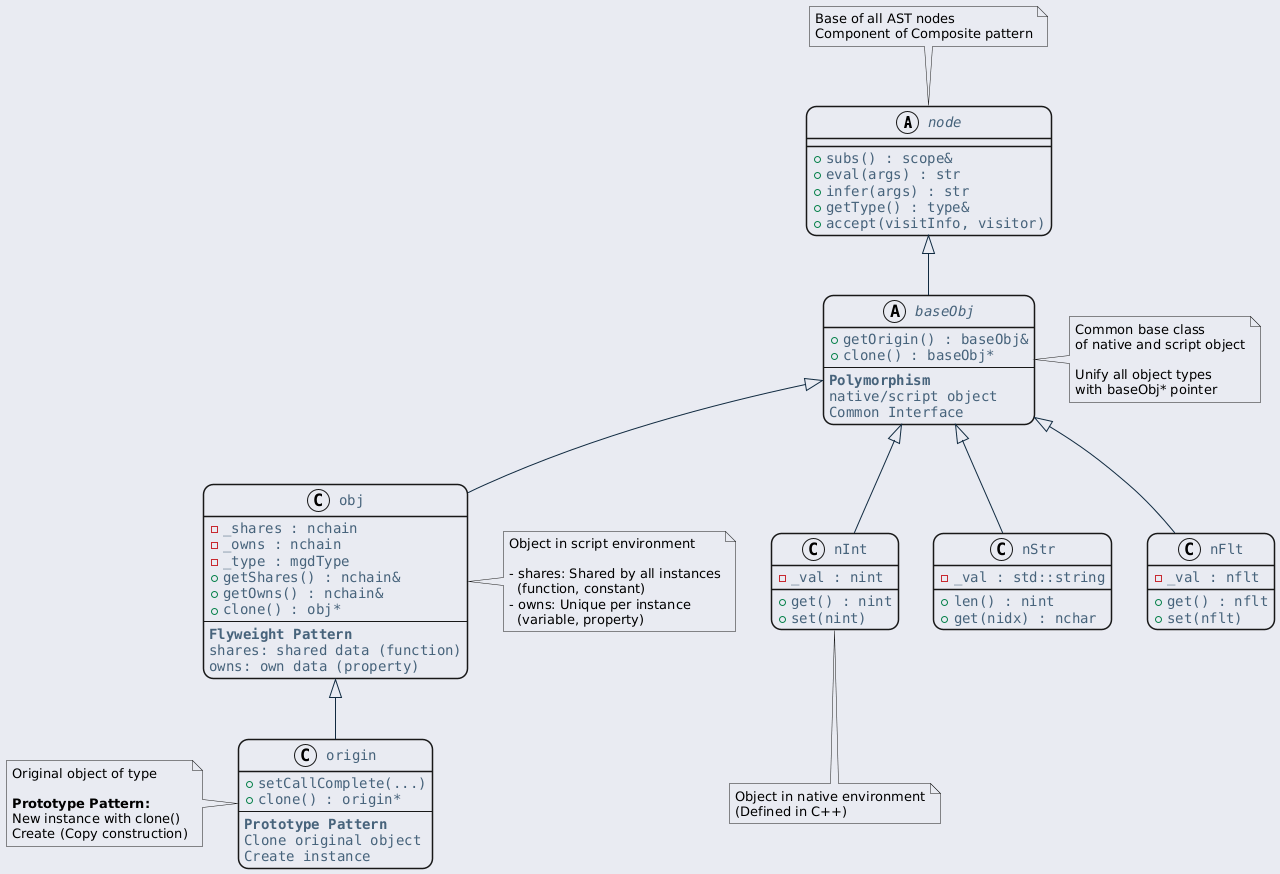Click 'Unify all object types' note text

tap(1141, 374)
